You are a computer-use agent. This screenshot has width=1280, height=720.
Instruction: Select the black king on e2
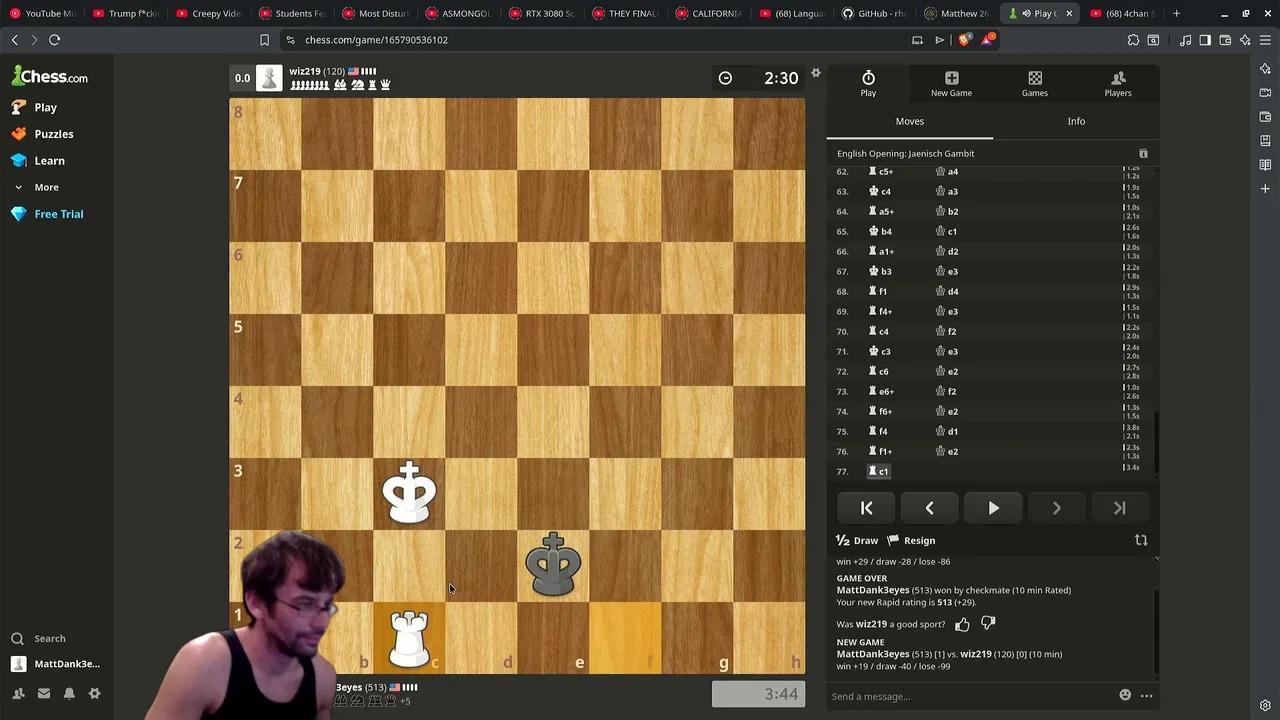(x=553, y=566)
